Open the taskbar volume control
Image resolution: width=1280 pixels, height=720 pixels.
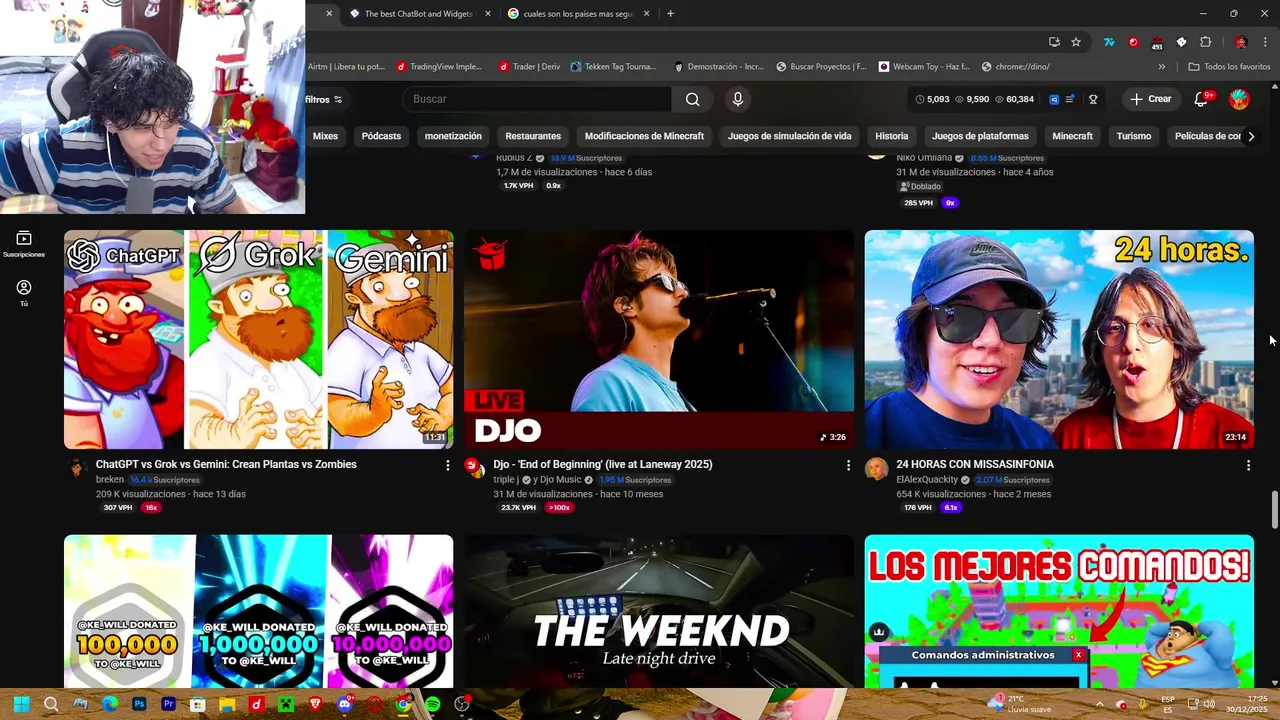click(1209, 704)
